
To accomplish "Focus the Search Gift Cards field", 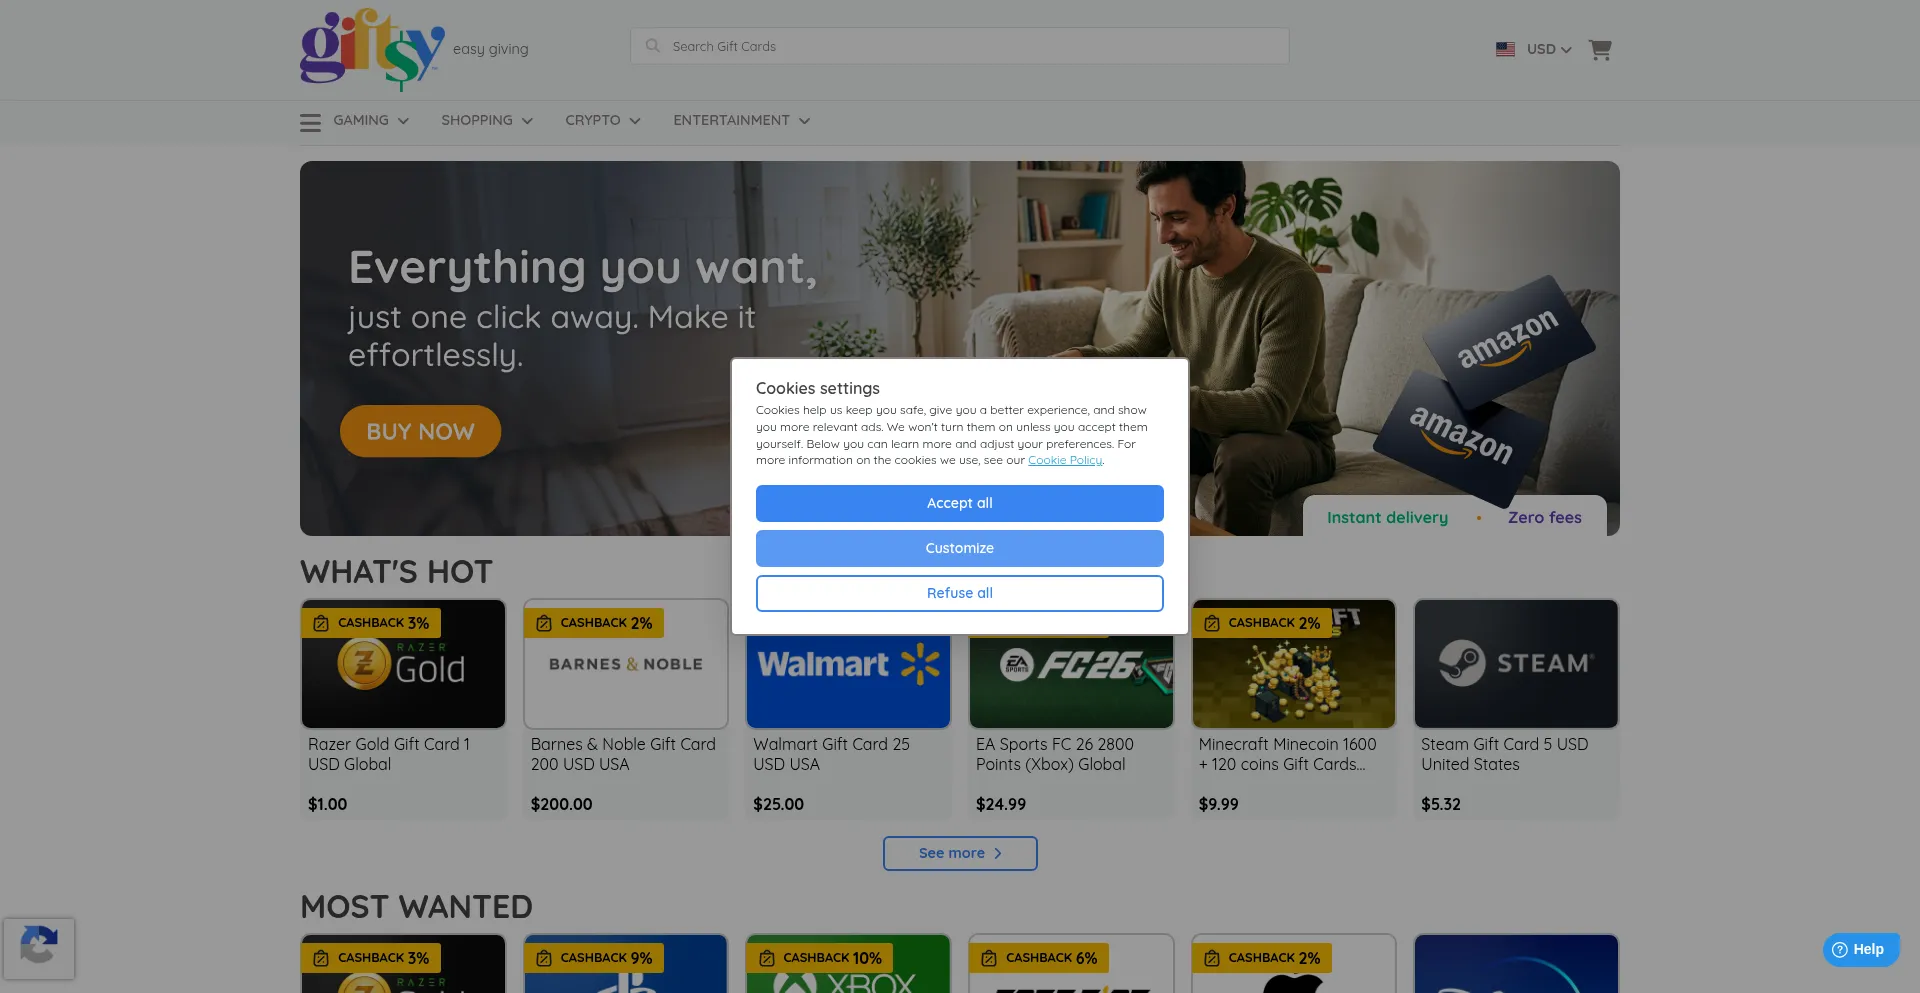I will coord(960,46).
